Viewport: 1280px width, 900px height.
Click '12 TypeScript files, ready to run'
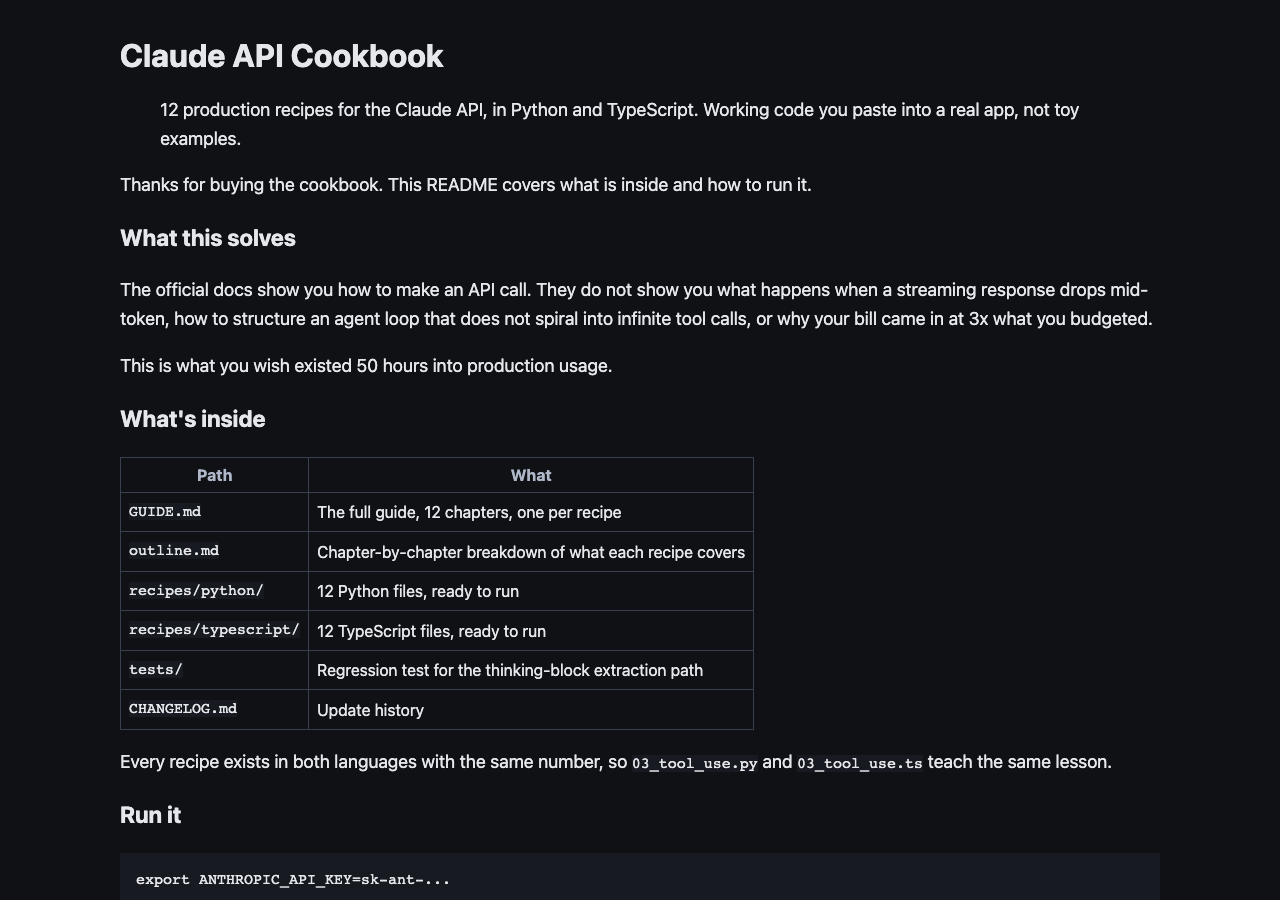point(531,631)
